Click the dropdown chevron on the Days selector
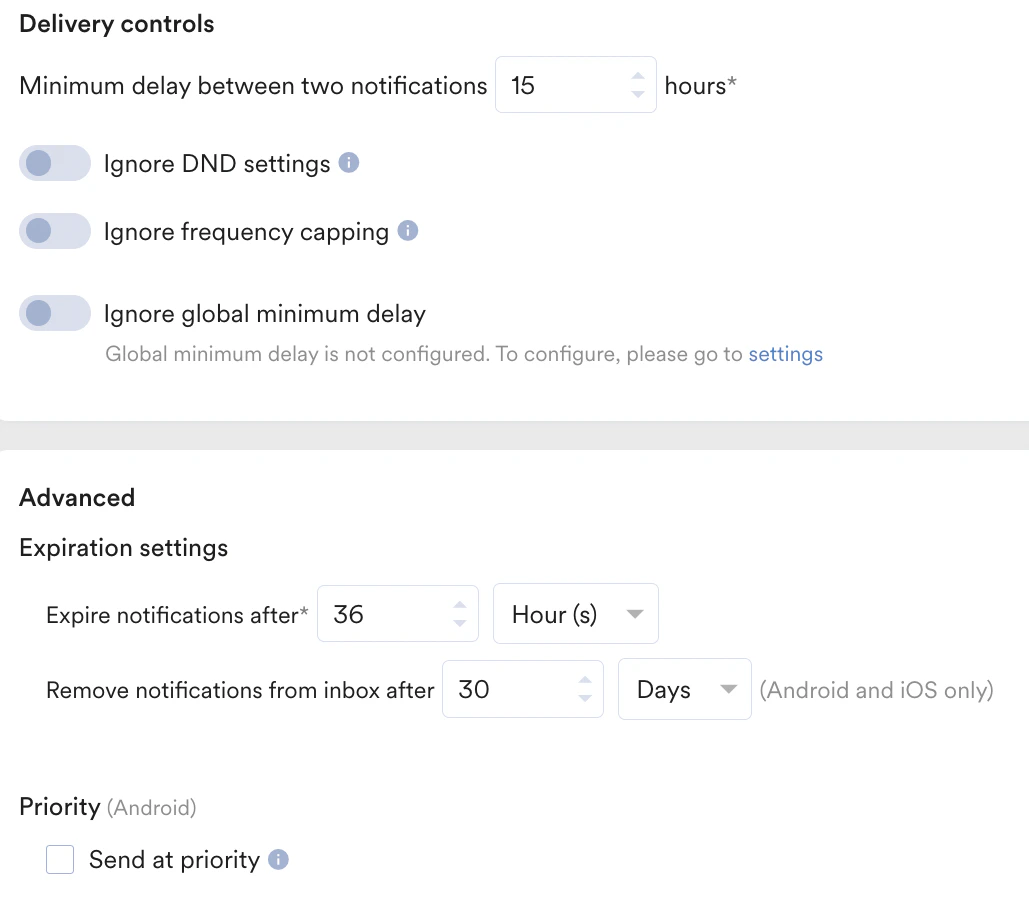 728,689
